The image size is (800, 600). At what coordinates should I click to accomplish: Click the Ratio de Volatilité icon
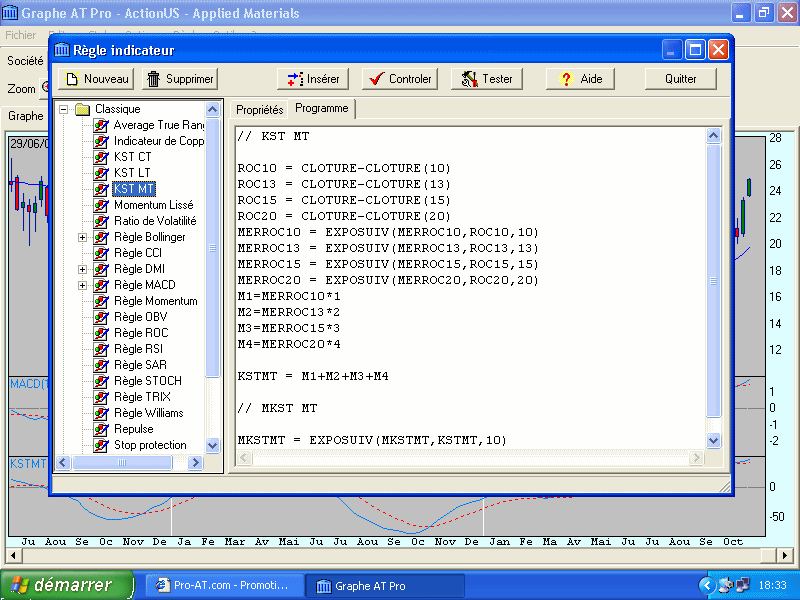click(101, 221)
